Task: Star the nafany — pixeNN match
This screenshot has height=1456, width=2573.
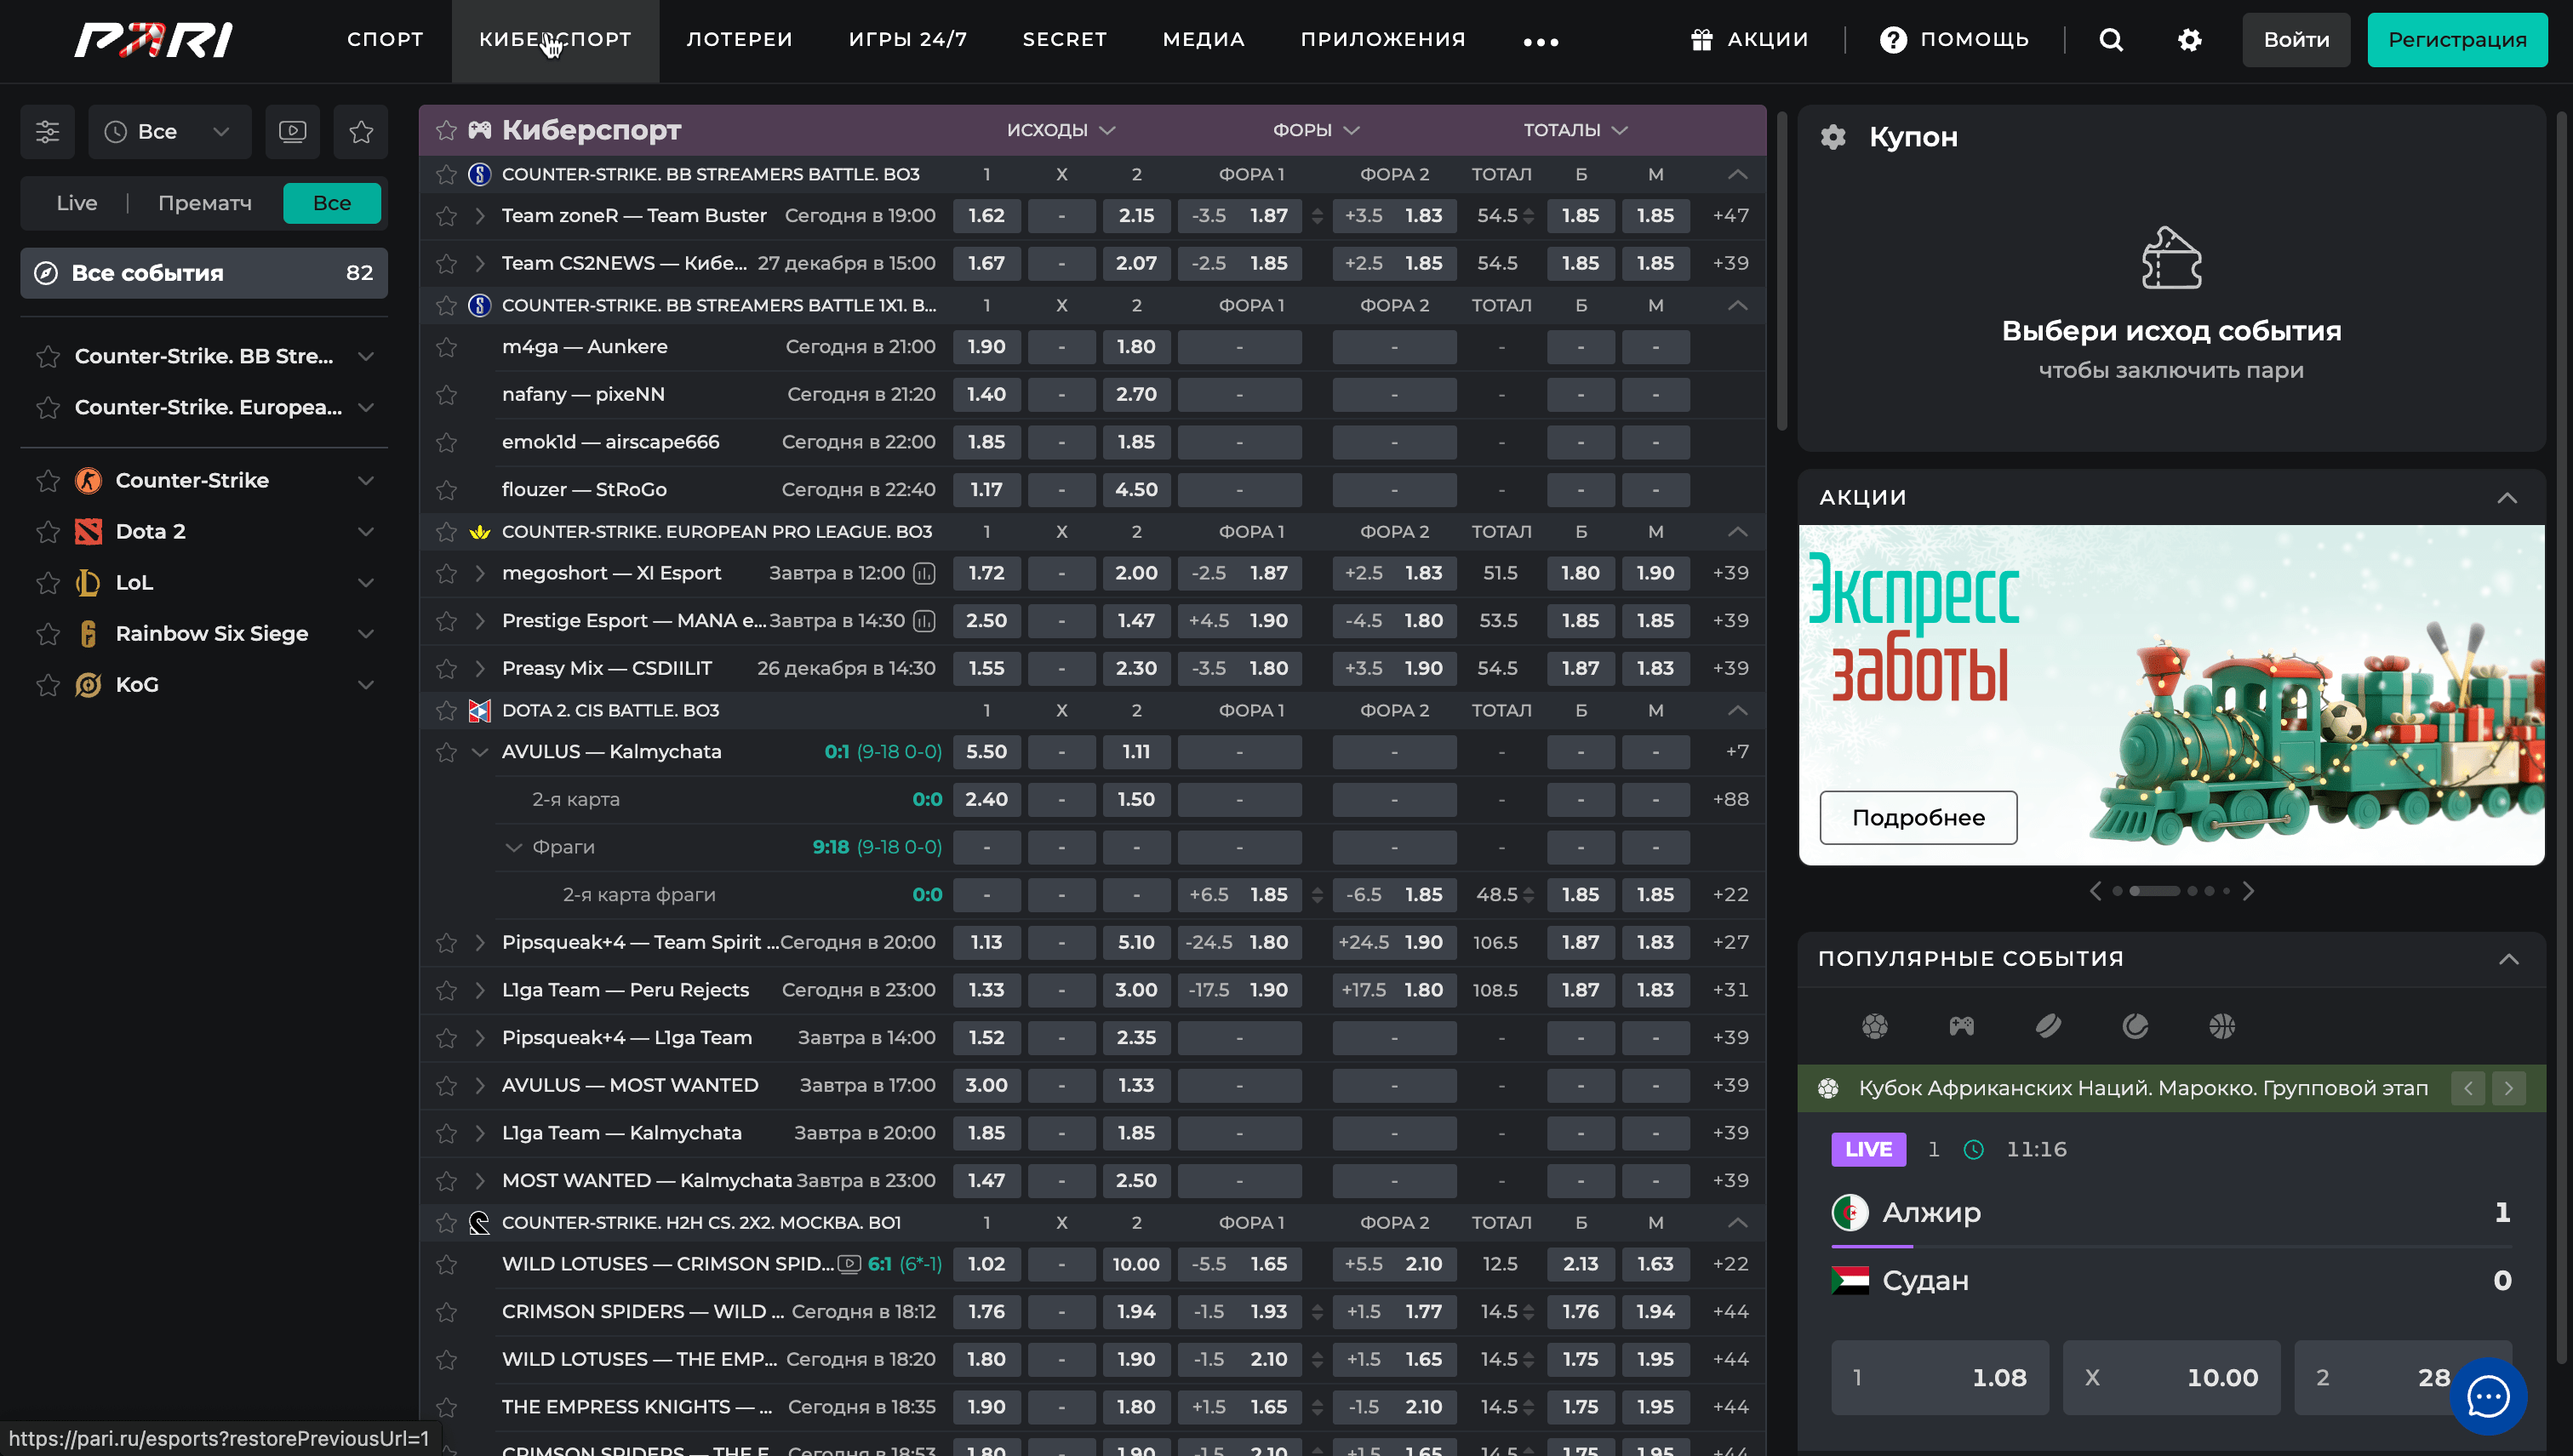Action: click(446, 395)
